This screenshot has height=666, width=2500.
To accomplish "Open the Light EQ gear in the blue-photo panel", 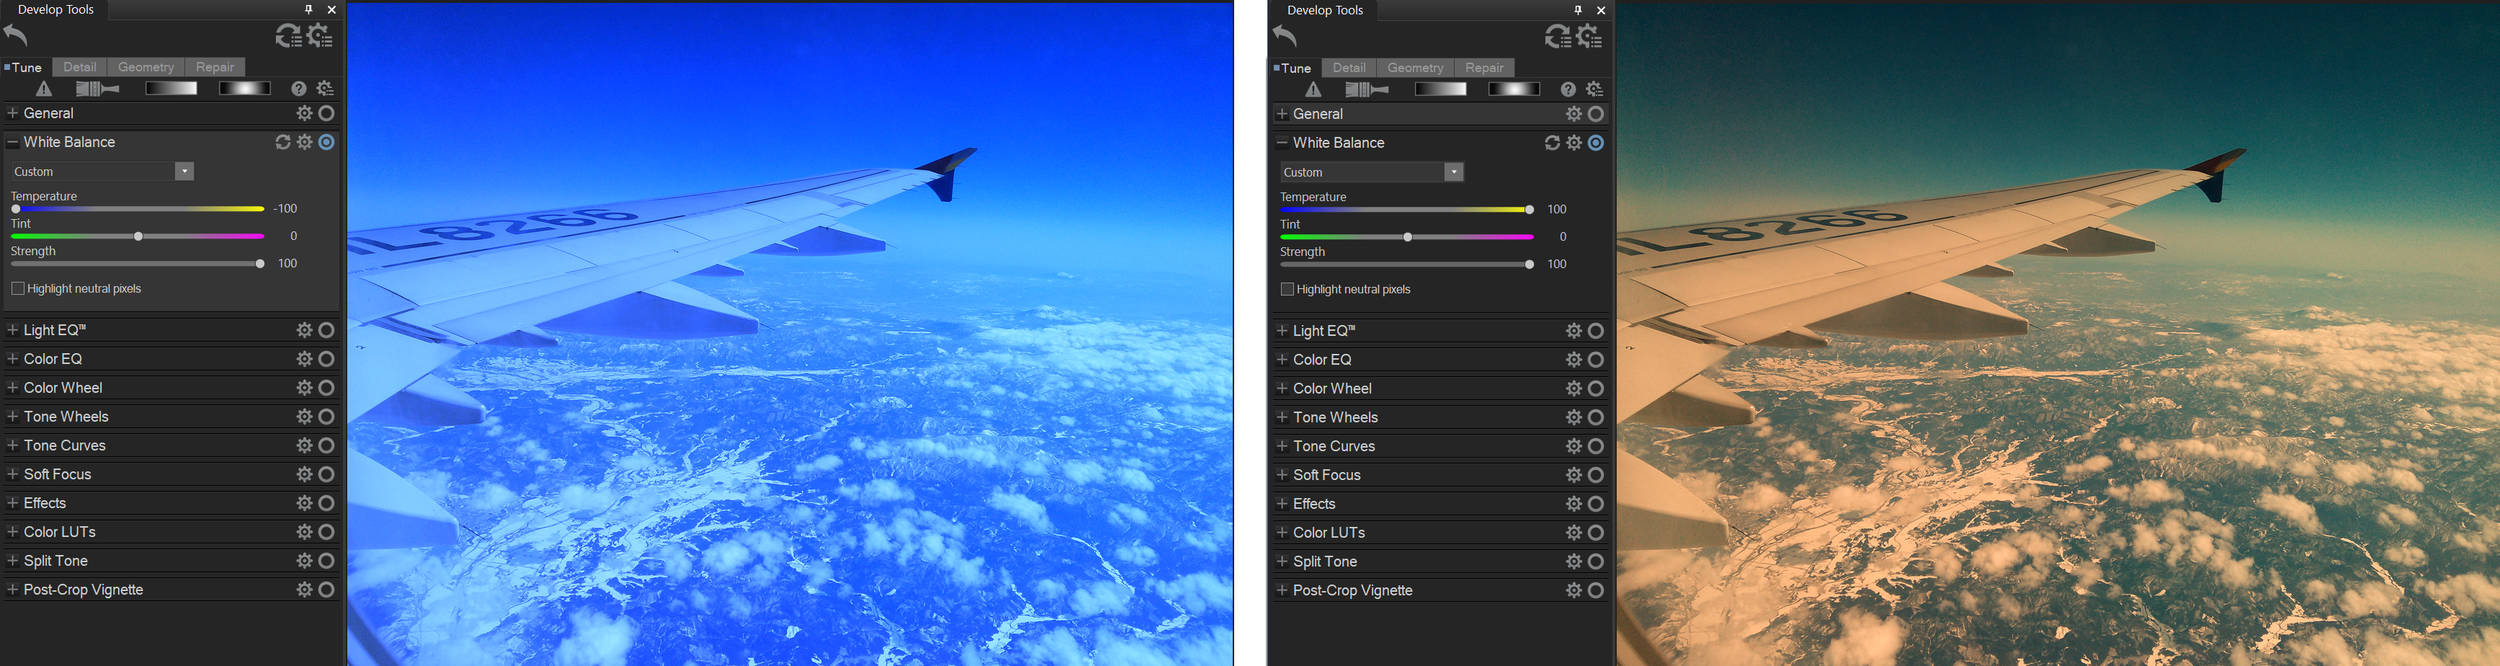I will [x=305, y=330].
